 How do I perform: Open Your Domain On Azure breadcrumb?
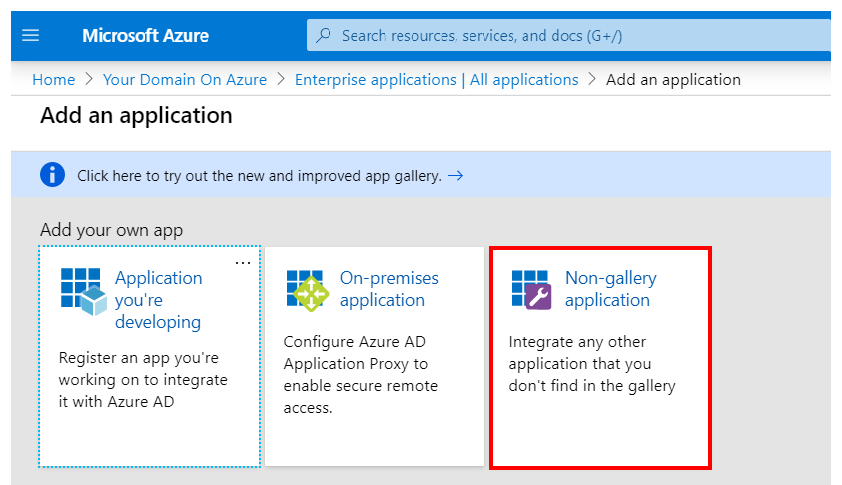[185, 79]
